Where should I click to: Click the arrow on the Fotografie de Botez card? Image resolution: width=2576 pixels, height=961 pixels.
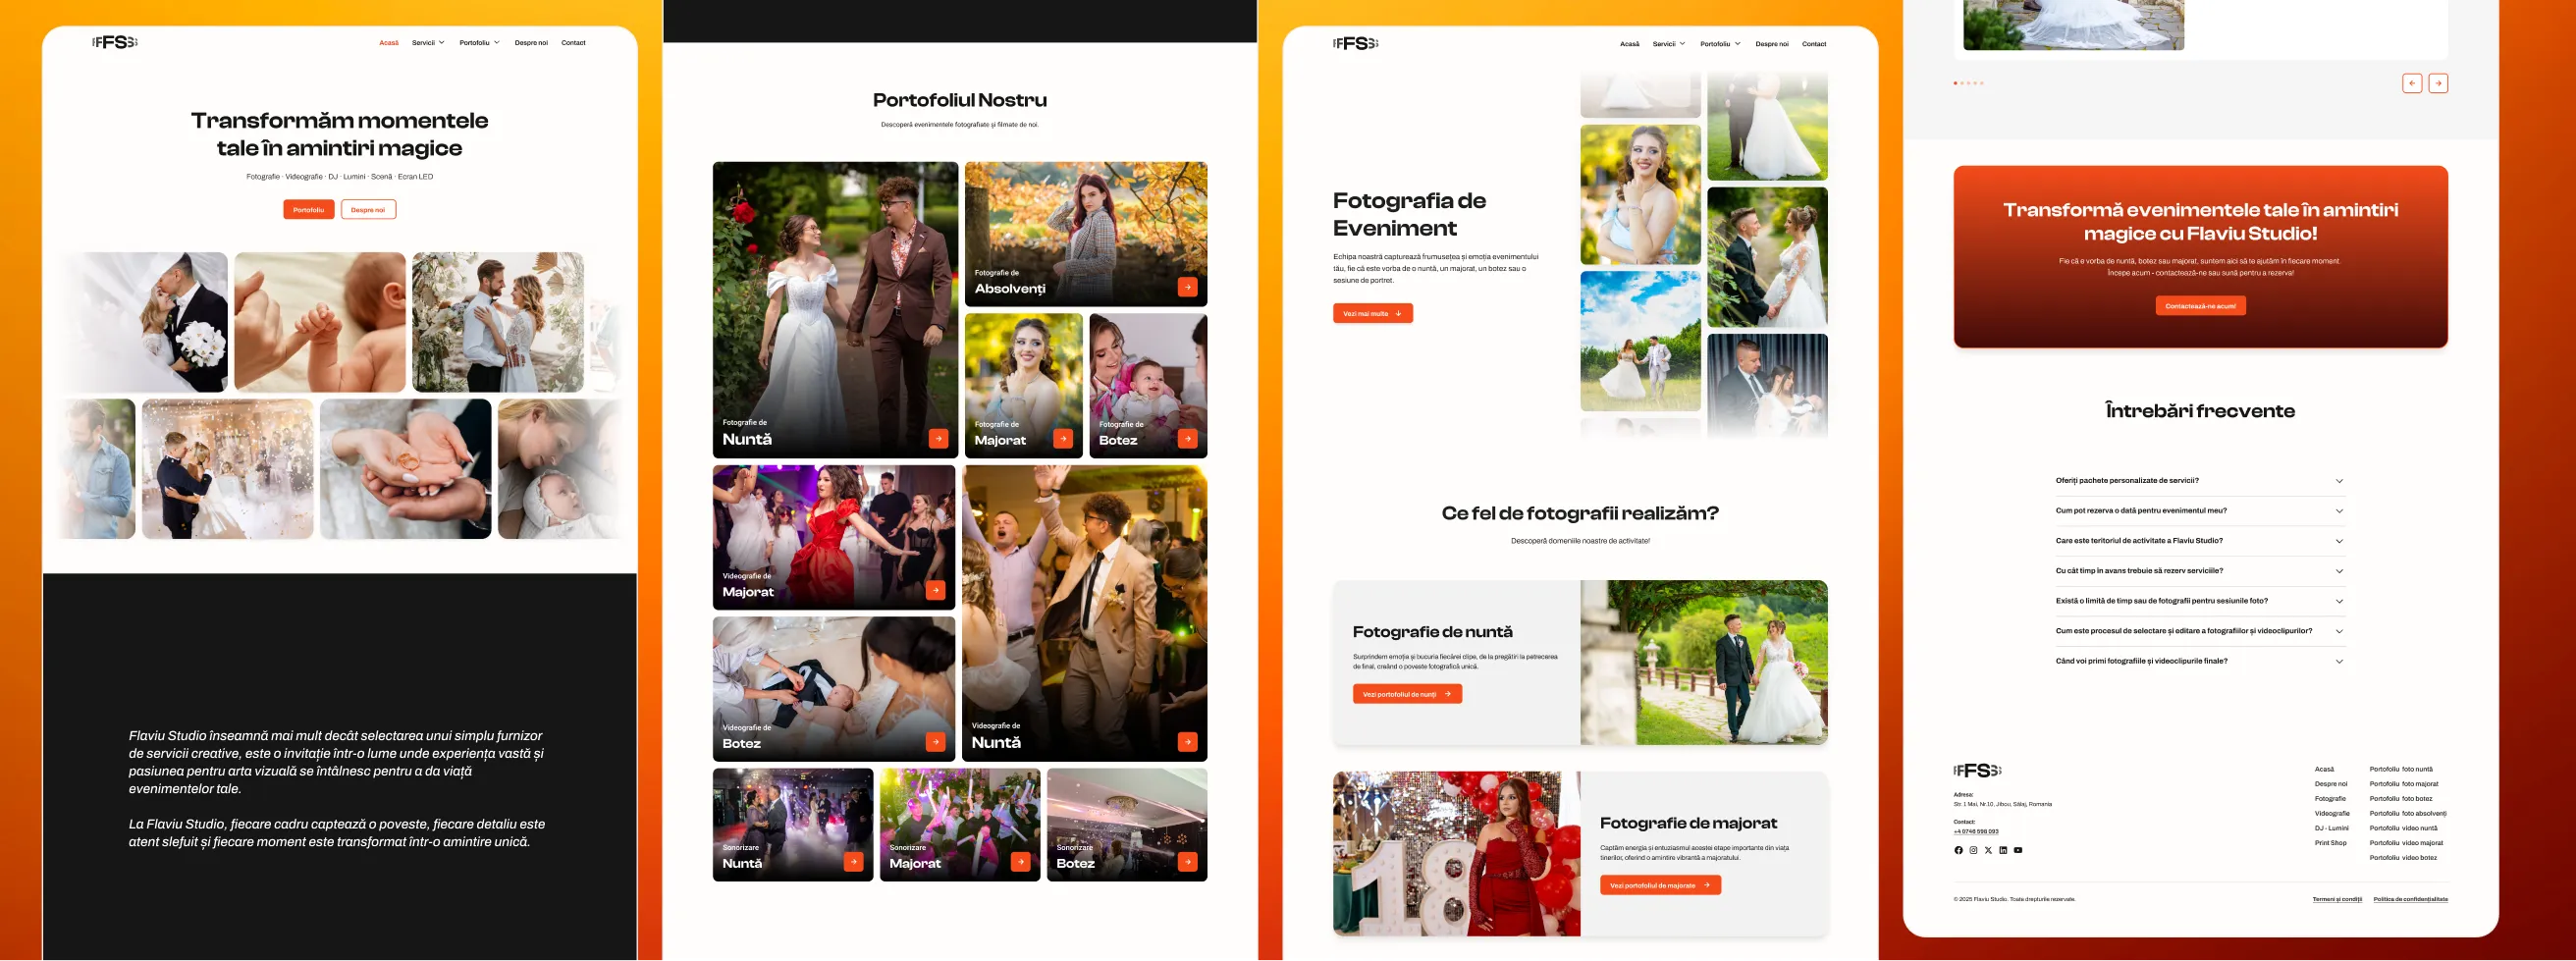point(1187,438)
